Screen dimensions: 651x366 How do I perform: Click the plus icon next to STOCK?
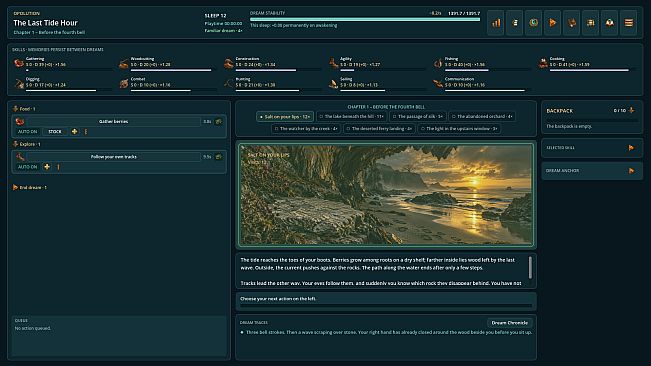74,132
